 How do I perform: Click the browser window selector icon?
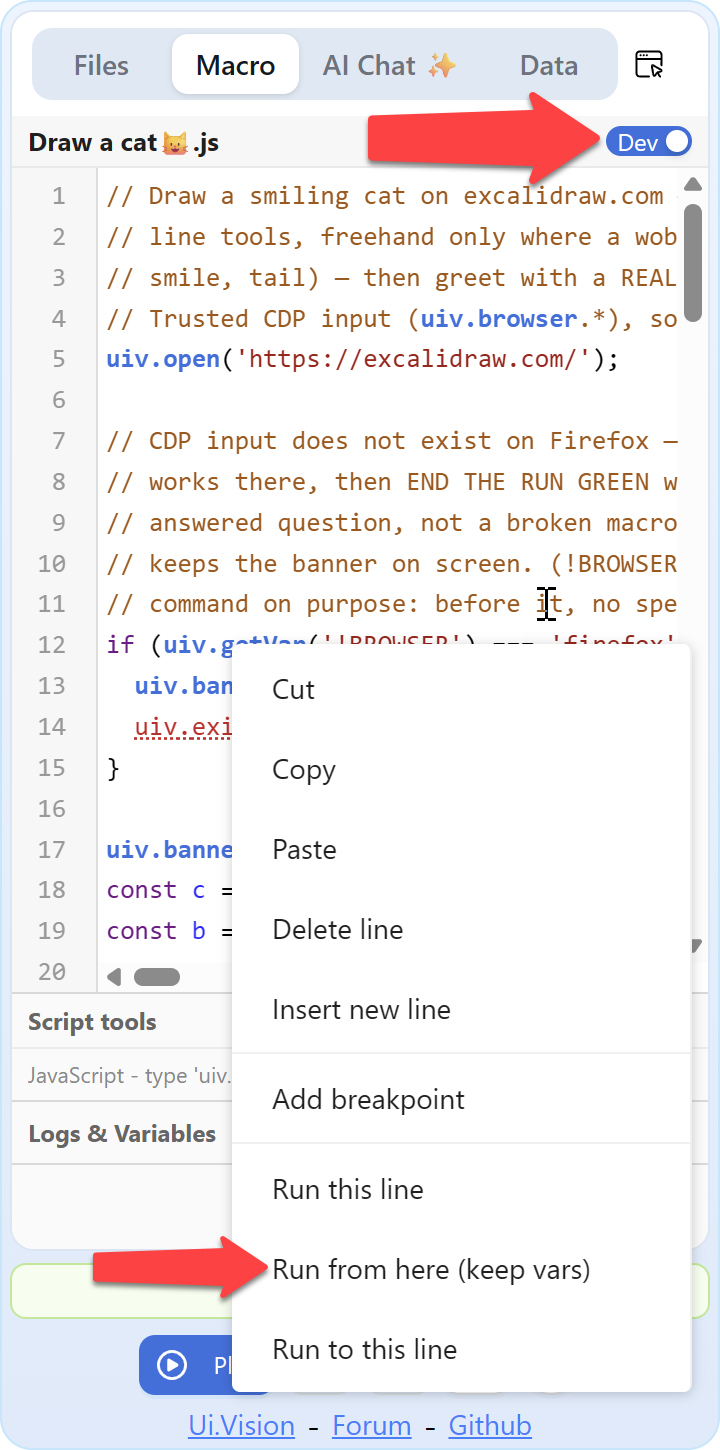pyautogui.click(x=650, y=65)
